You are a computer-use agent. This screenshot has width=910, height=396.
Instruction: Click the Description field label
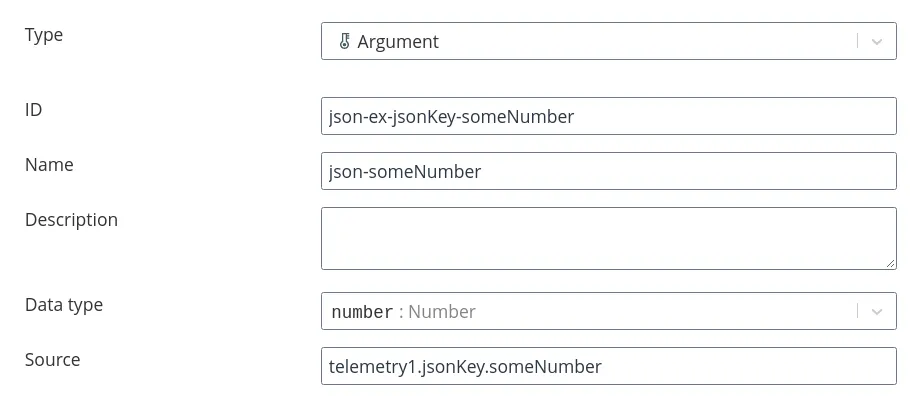point(71,220)
